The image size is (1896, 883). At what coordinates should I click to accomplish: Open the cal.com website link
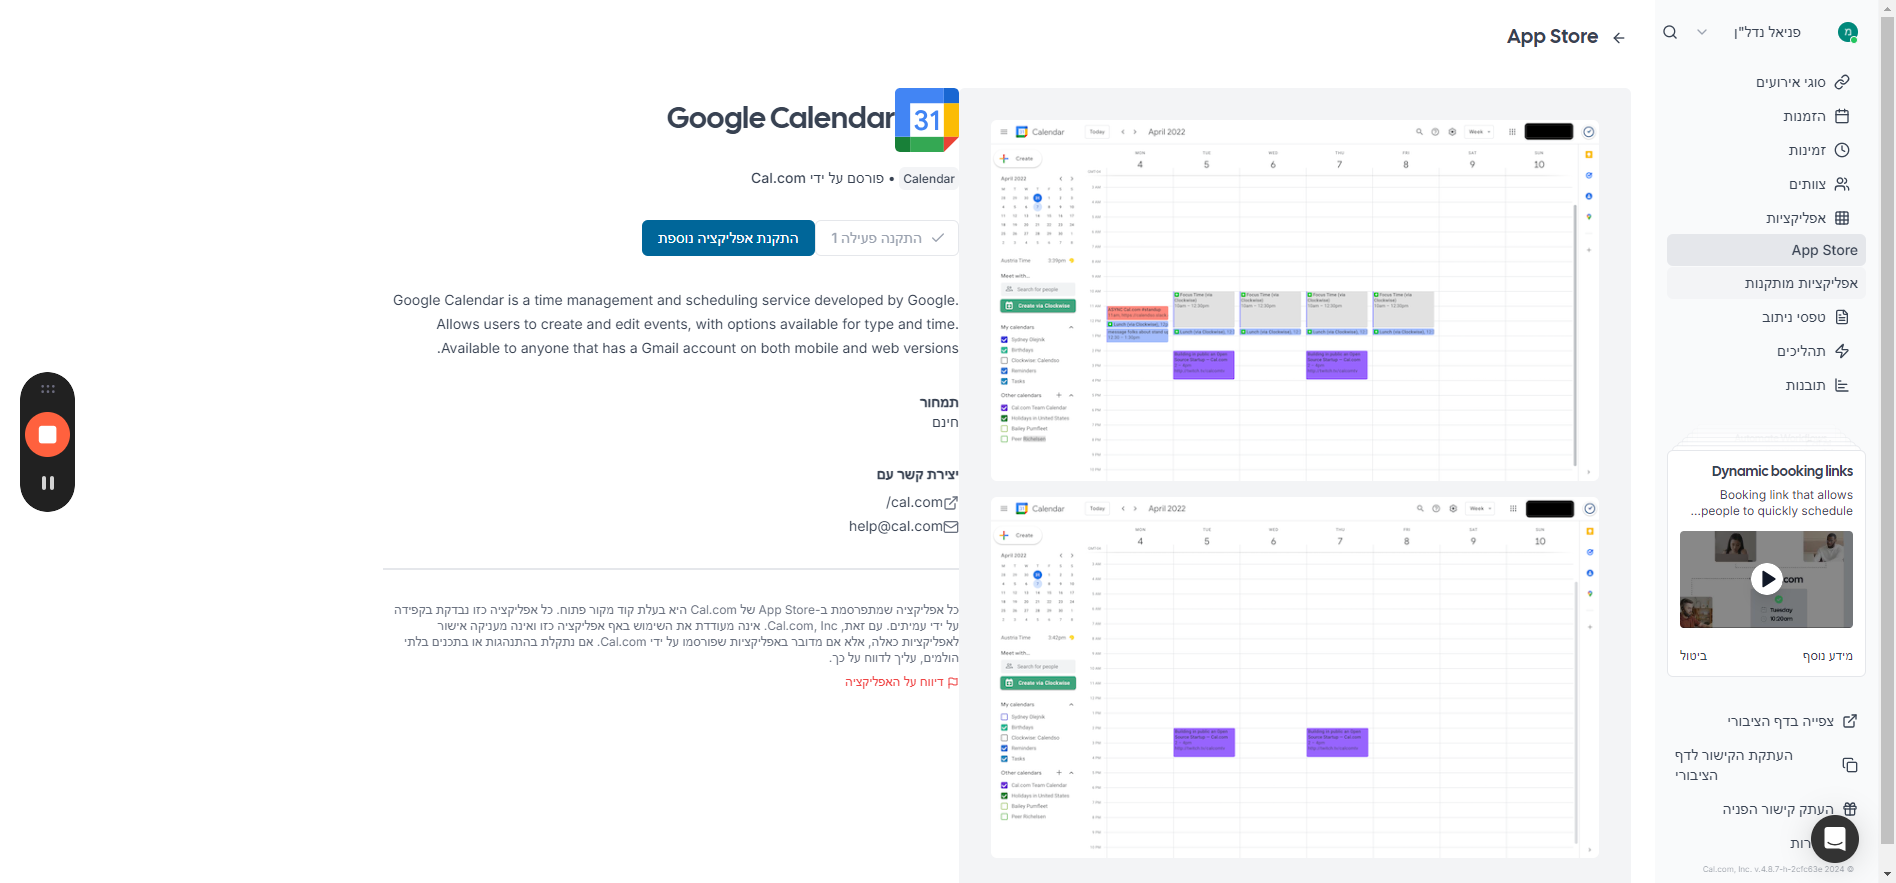pos(921,502)
